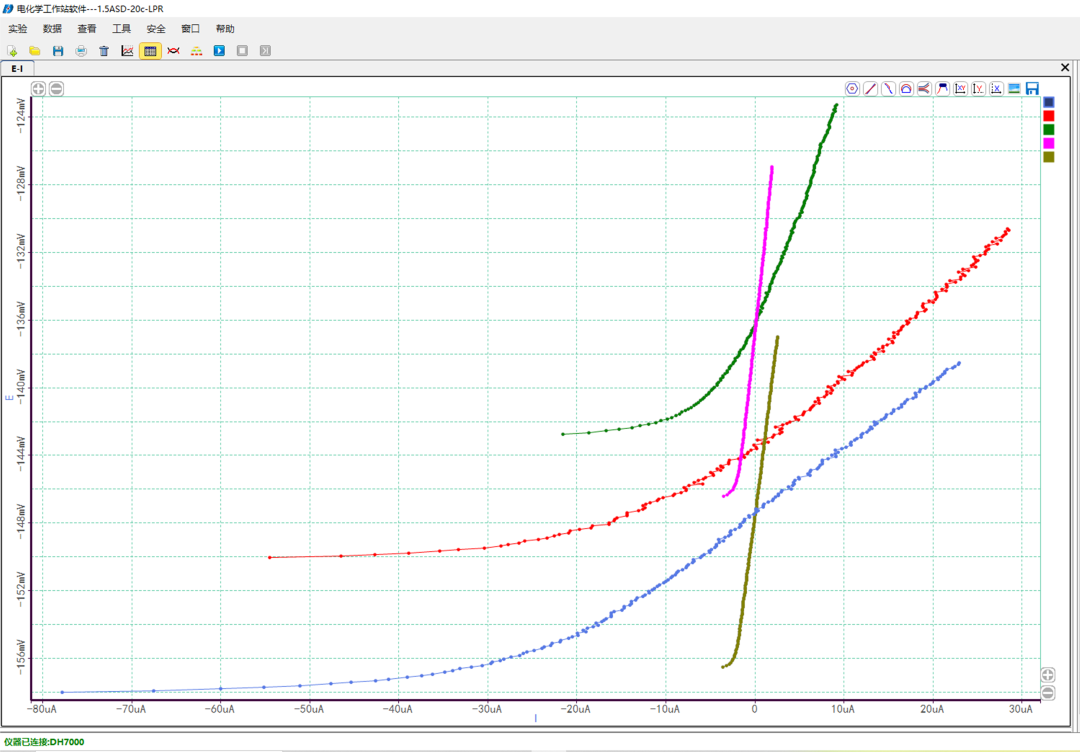This screenshot has height=752, width=1080.
Task: Autoscale both XY axes
Action: click(960, 89)
